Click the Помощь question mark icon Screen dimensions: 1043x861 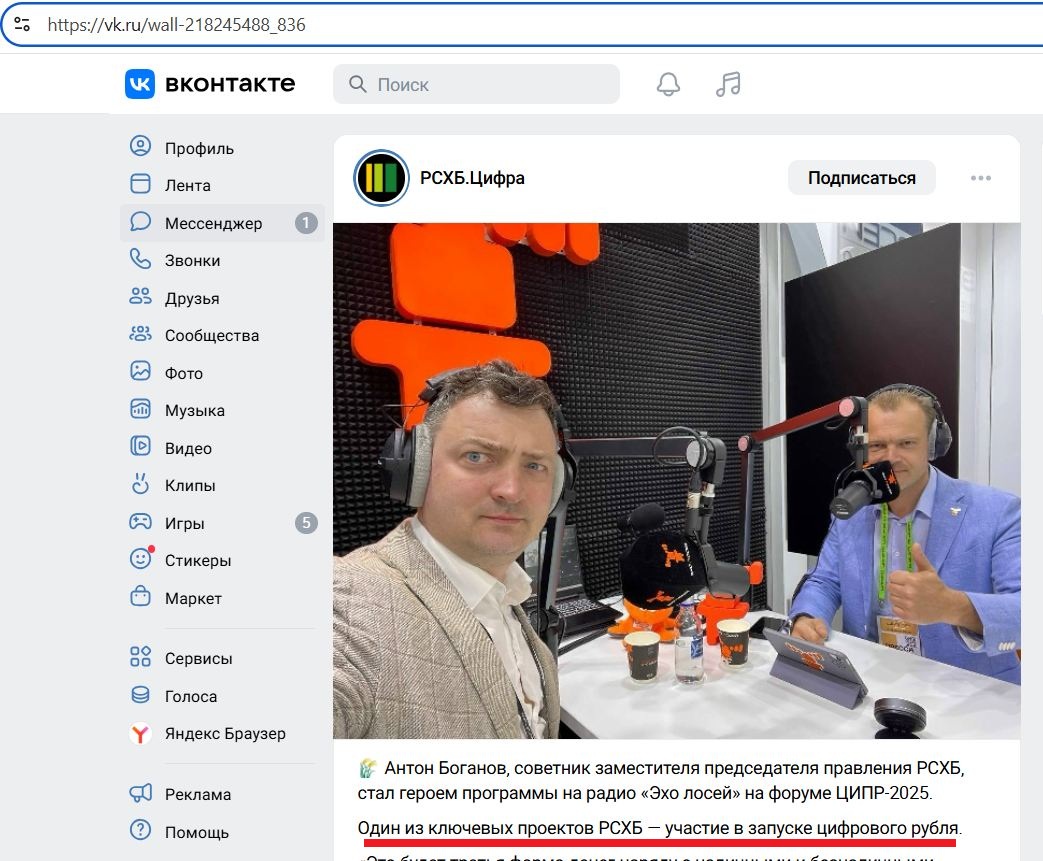140,830
